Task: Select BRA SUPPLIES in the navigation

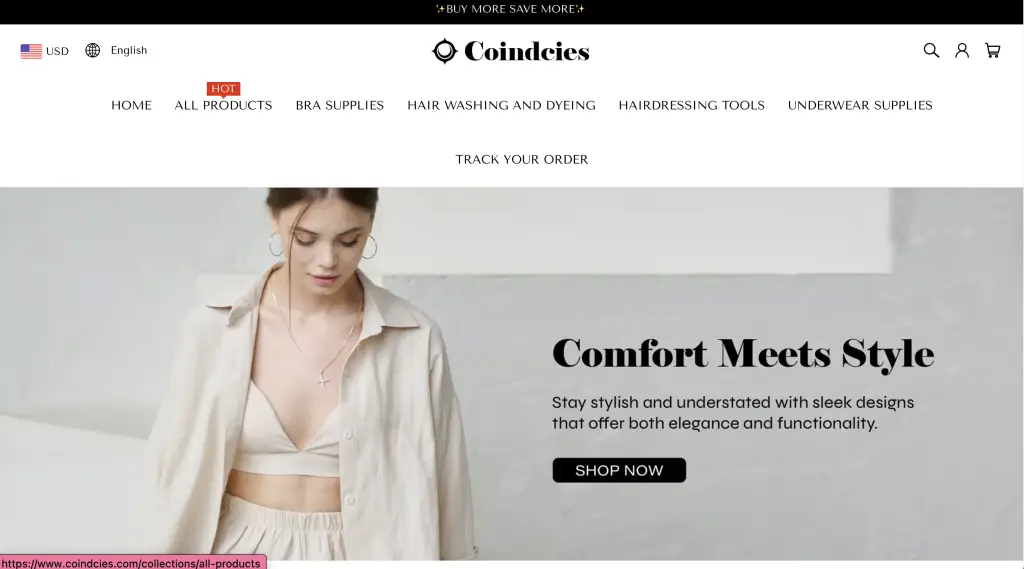Action: point(340,105)
